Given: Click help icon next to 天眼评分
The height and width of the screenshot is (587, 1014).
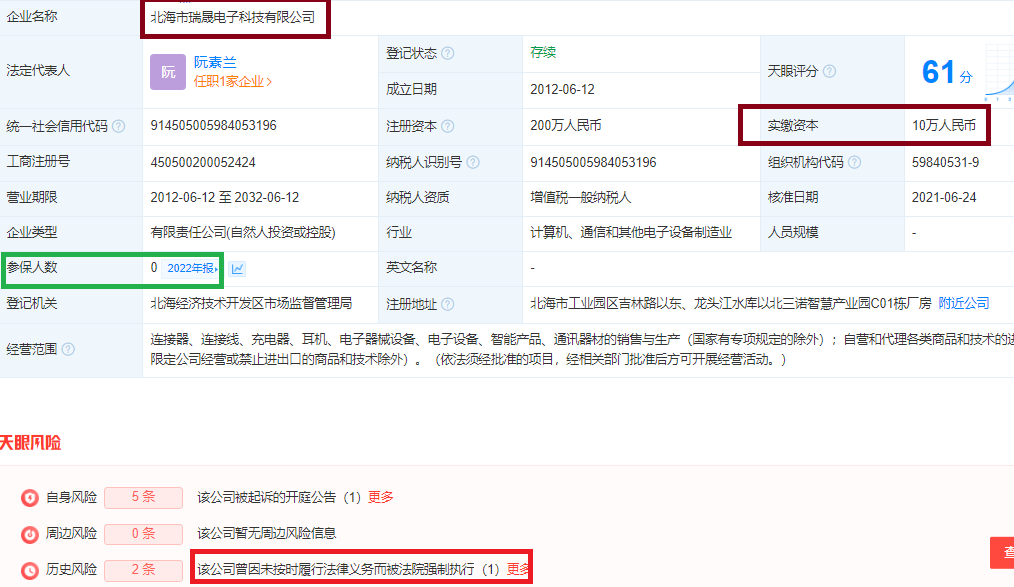Looking at the screenshot, I should coord(829,71).
